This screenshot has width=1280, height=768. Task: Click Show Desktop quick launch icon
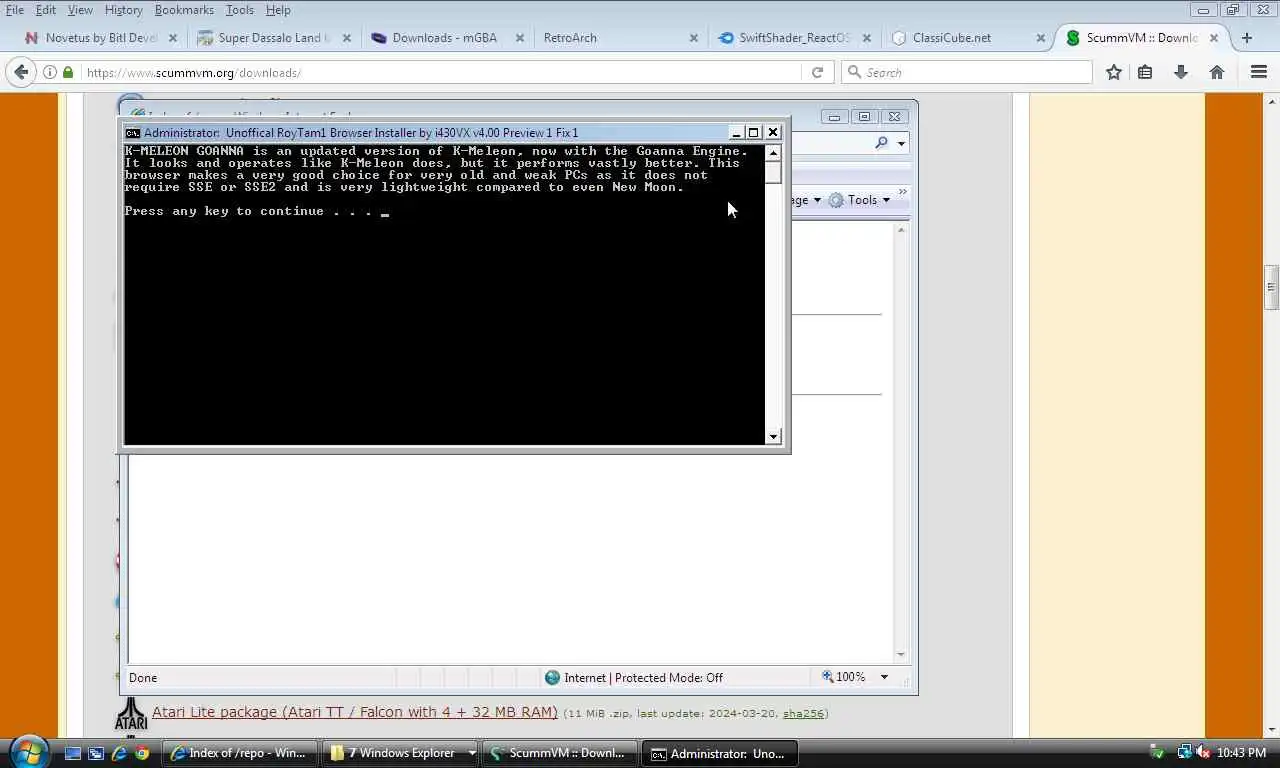tap(73, 753)
